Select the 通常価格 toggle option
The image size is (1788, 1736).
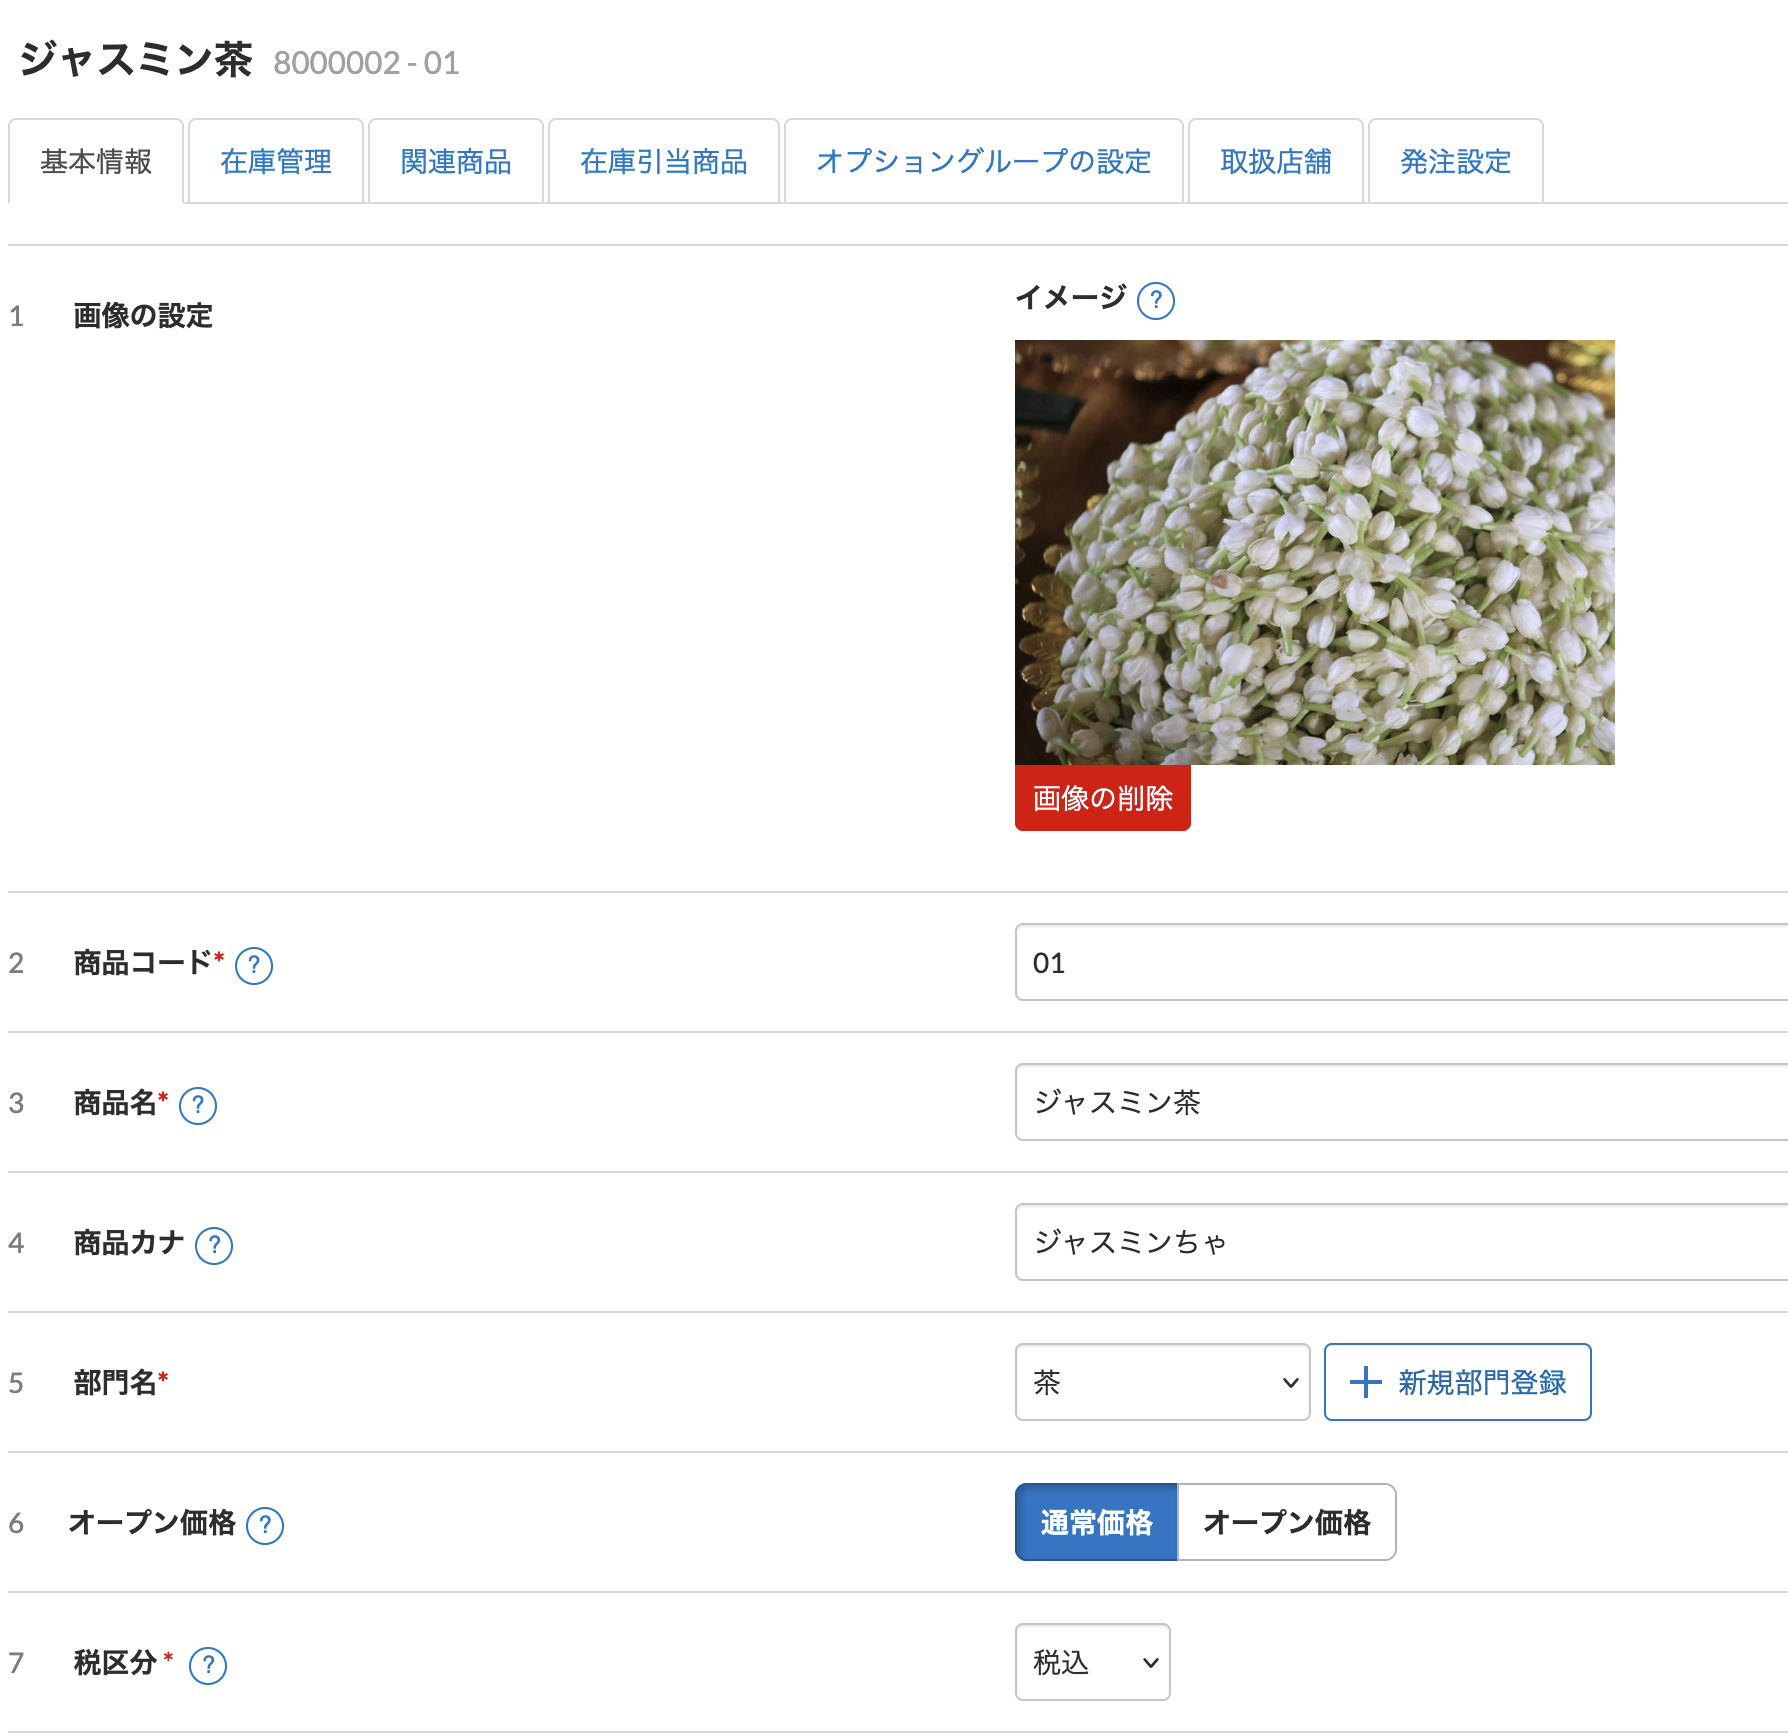click(1096, 1522)
